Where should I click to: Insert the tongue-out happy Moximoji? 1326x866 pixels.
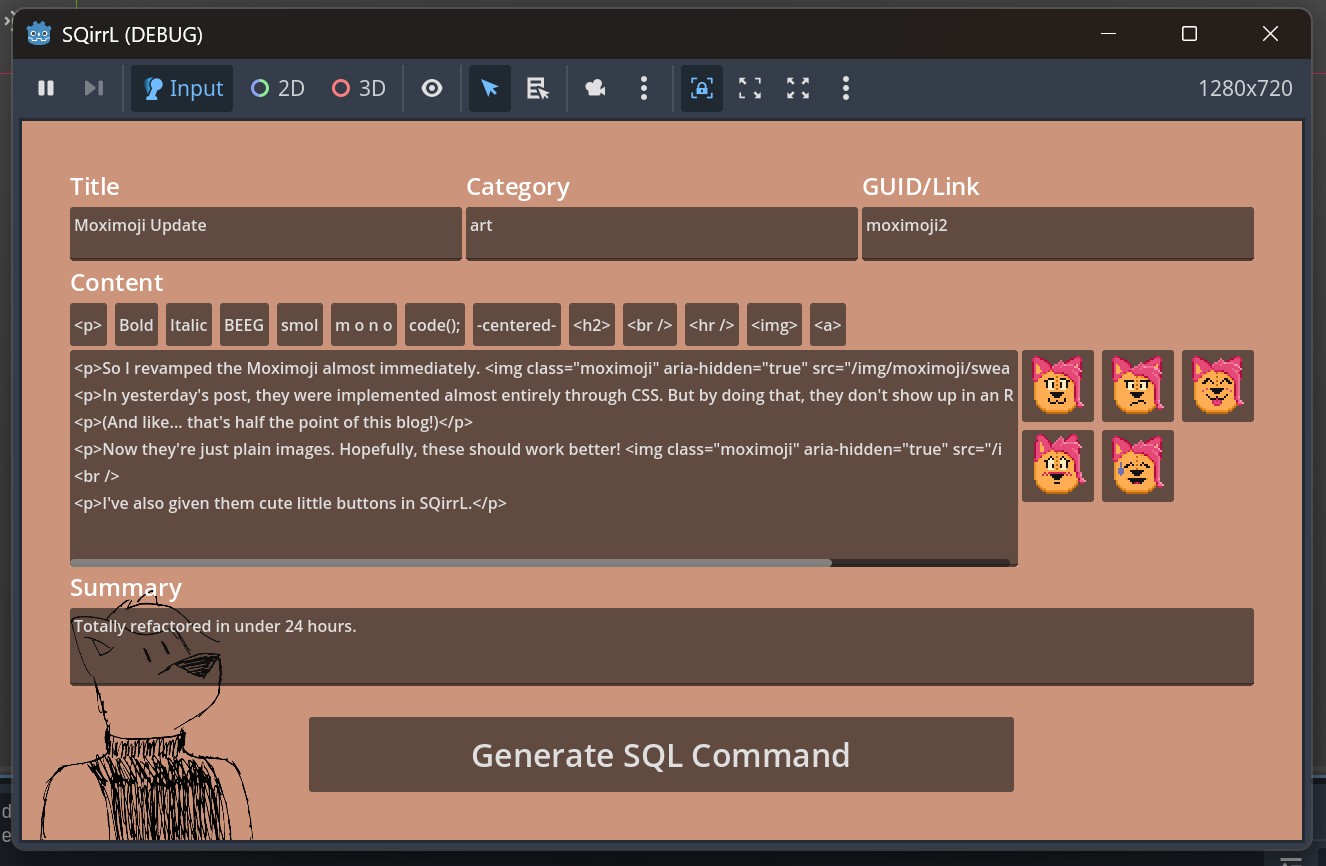[x=1217, y=386]
